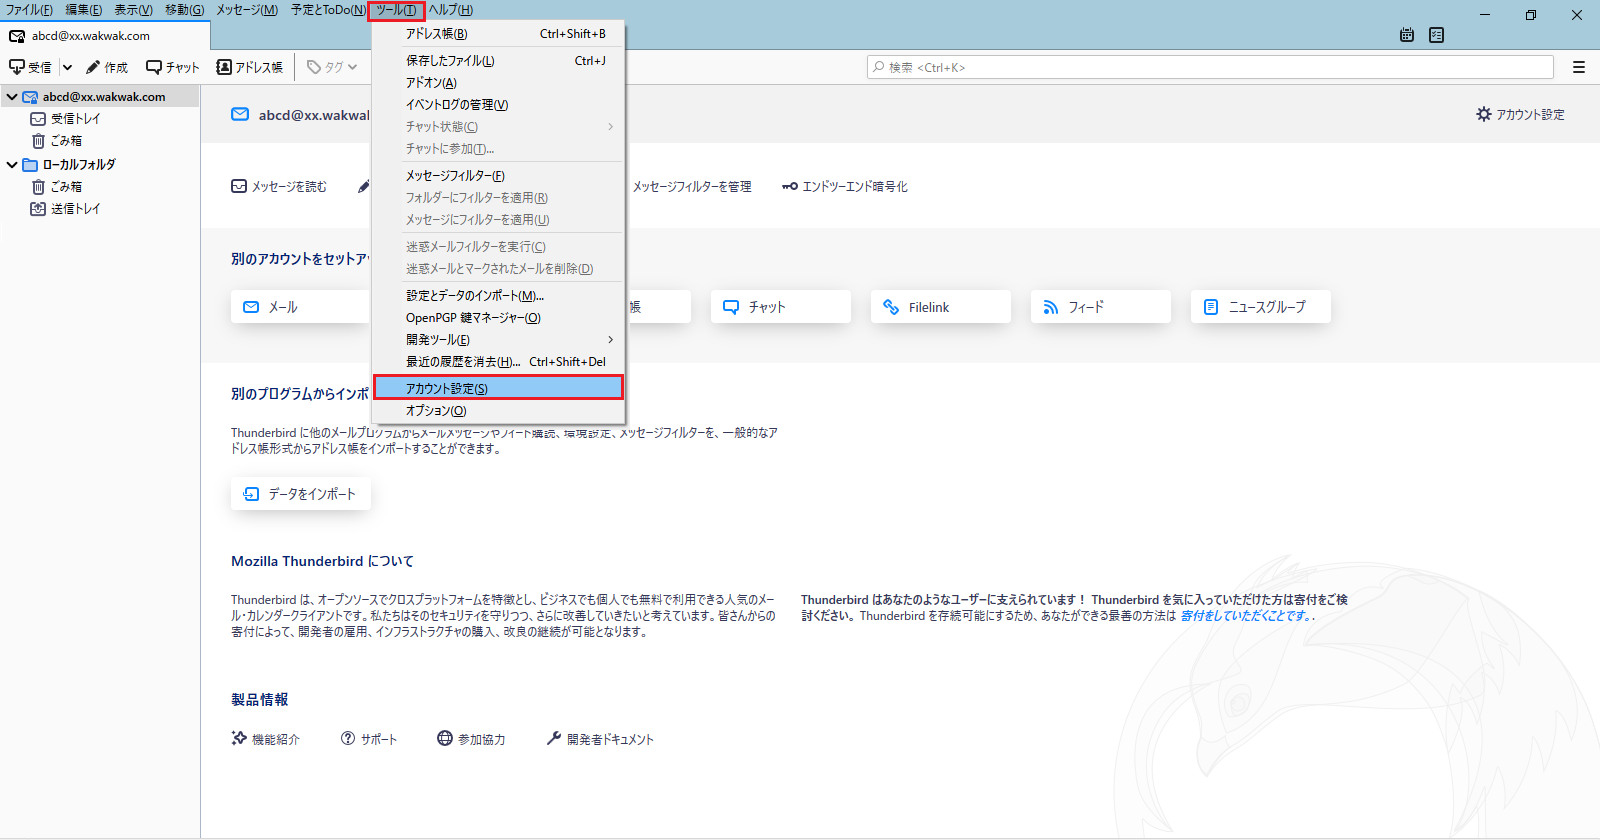Click エンドツーエンド暗号化
The width and height of the screenshot is (1600, 840).
[x=845, y=186]
